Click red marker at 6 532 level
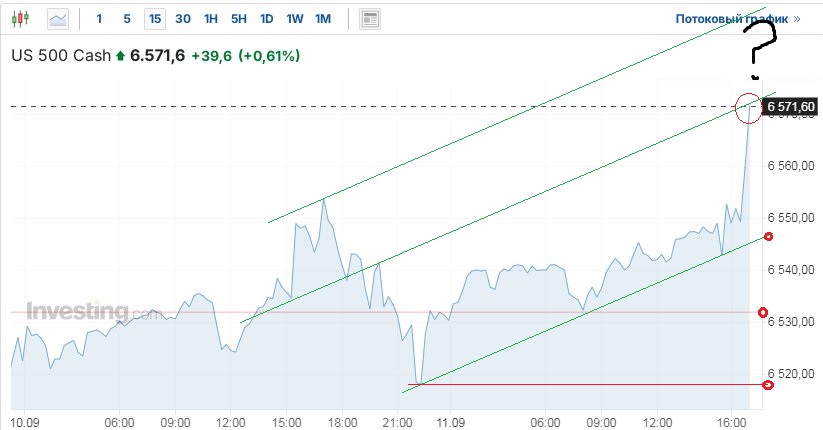This screenshot has height=430, width=823. [764, 312]
